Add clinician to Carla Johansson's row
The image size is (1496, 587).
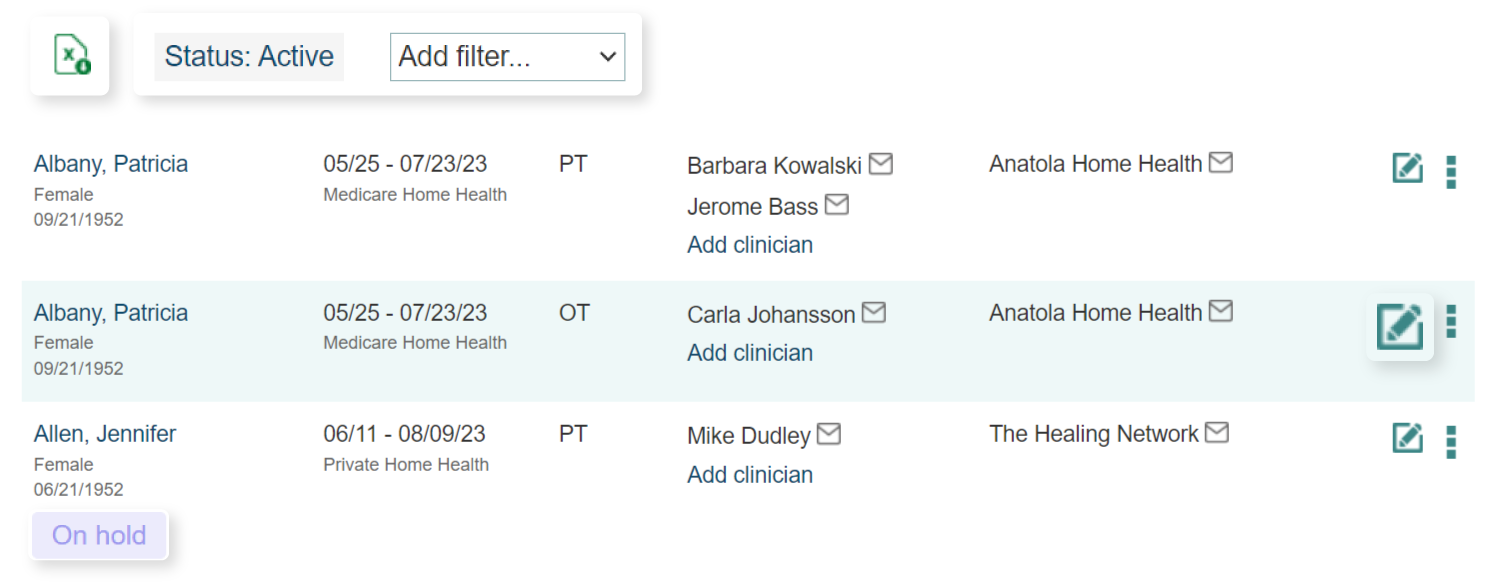click(750, 353)
